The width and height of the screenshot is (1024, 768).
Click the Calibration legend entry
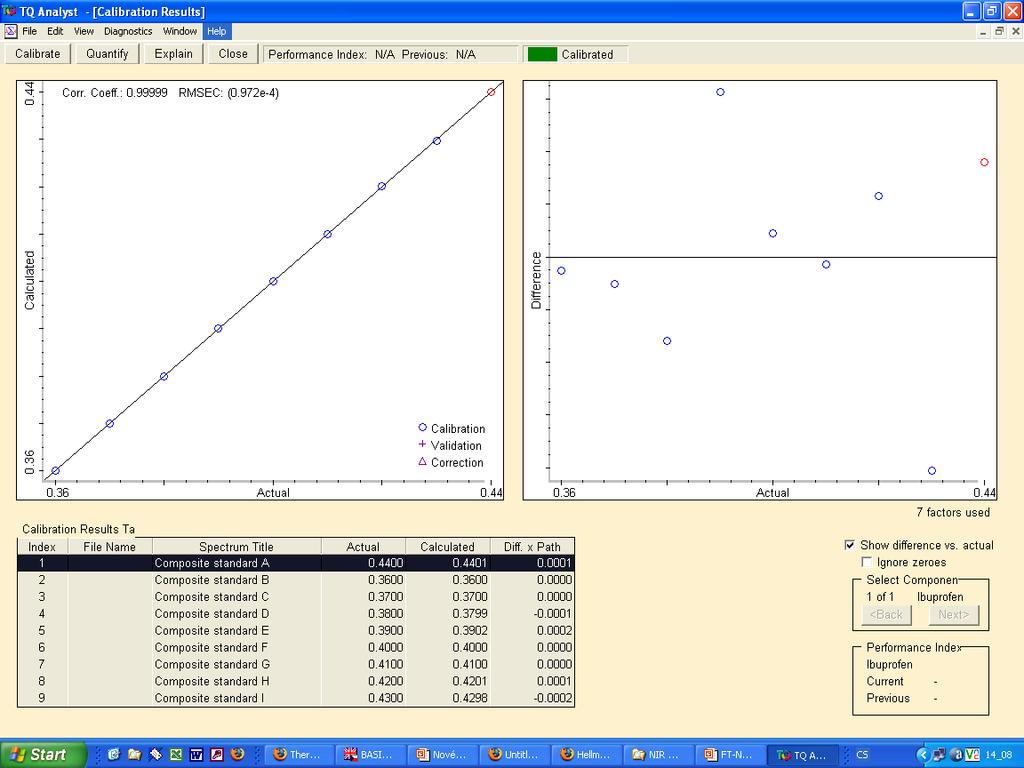click(451, 428)
